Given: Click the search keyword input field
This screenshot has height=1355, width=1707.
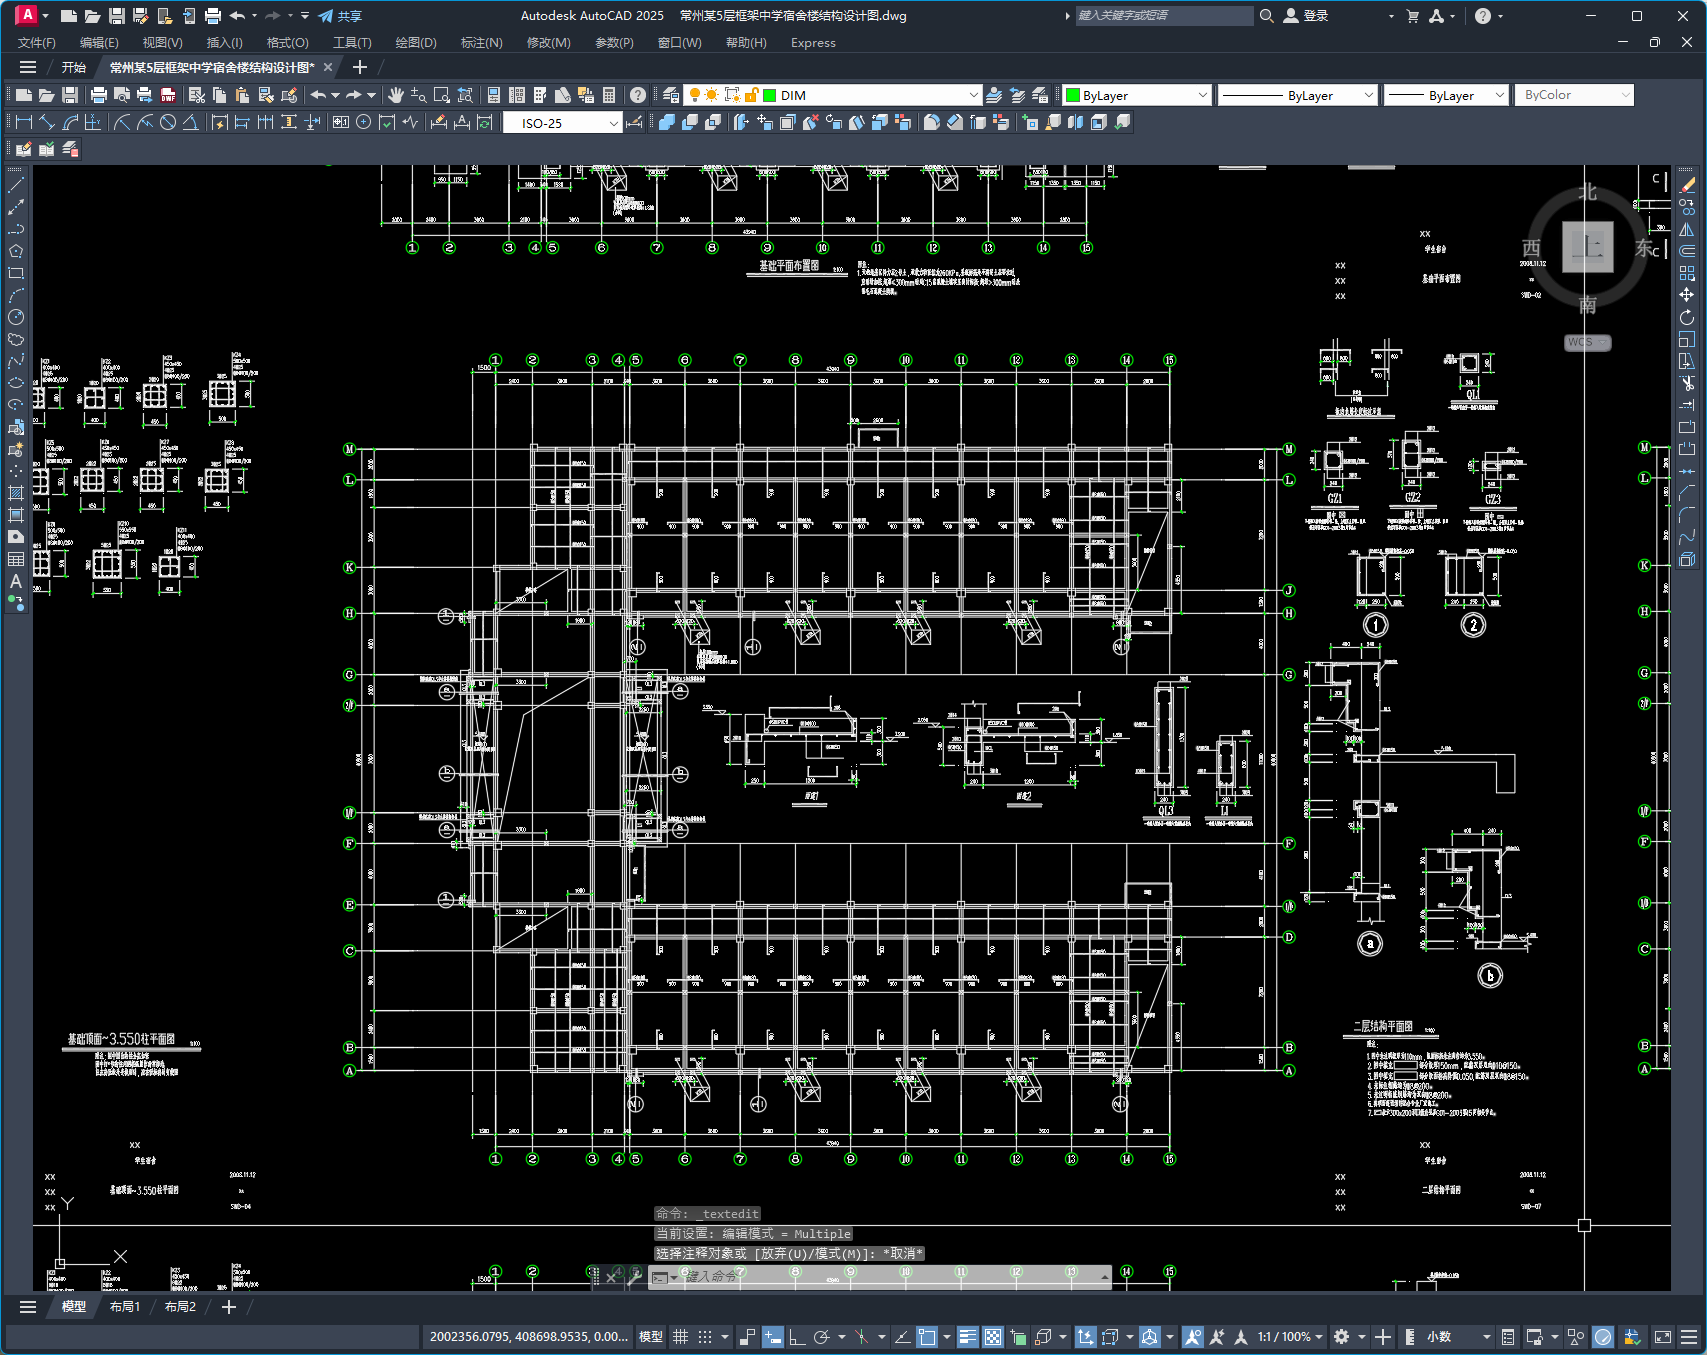Looking at the screenshot, I should pos(1164,16).
